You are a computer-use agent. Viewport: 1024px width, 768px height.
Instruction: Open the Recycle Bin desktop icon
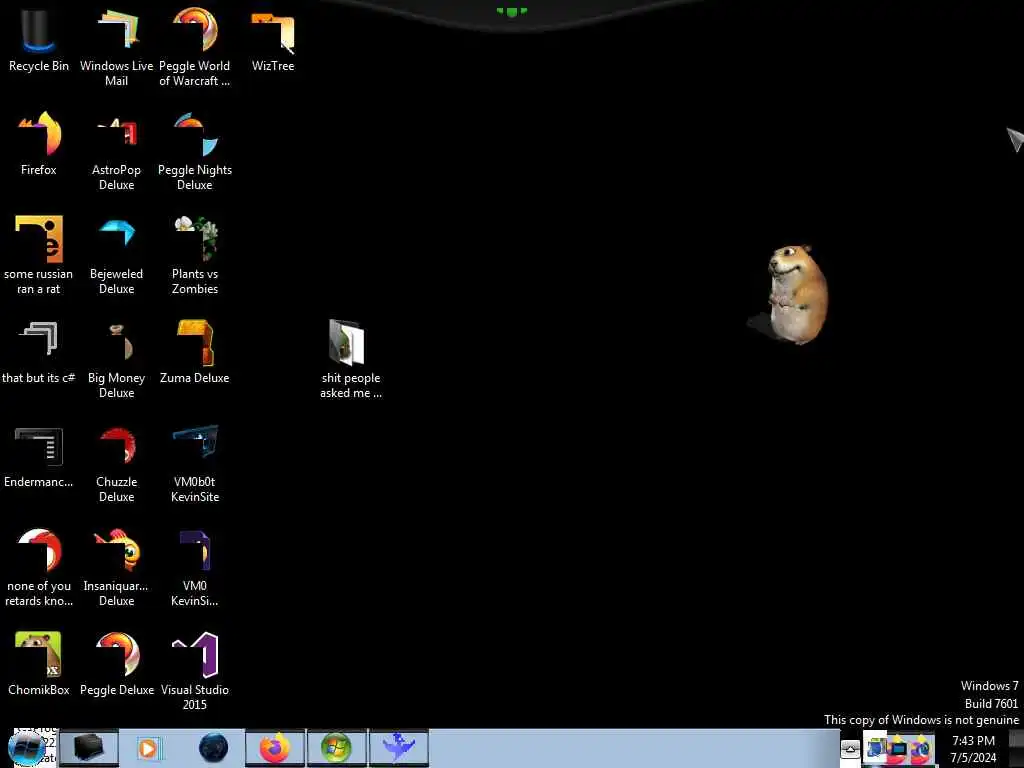(x=39, y=39)
